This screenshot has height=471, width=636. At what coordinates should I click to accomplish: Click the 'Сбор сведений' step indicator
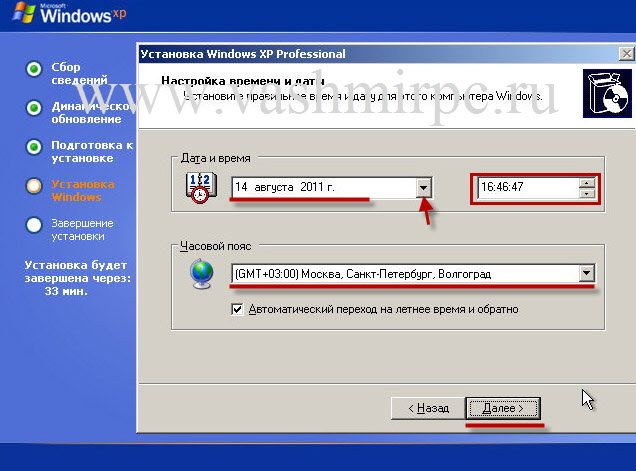tap(34, 69)
